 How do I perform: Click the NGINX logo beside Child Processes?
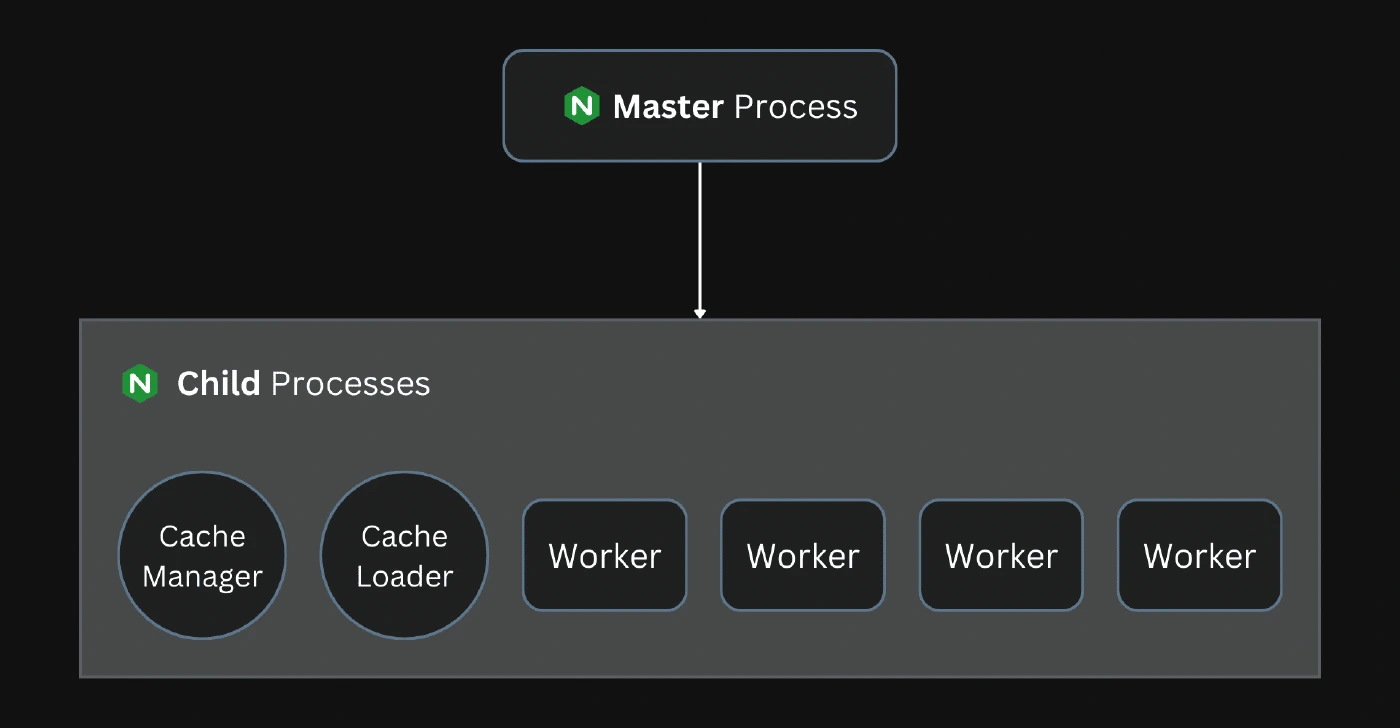(140, 383)
